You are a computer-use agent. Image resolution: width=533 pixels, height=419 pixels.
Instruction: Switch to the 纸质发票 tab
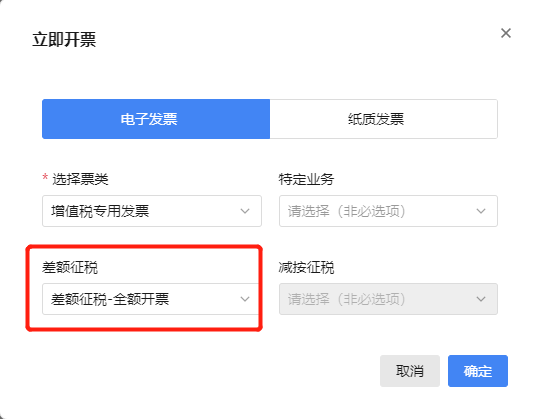384,119
